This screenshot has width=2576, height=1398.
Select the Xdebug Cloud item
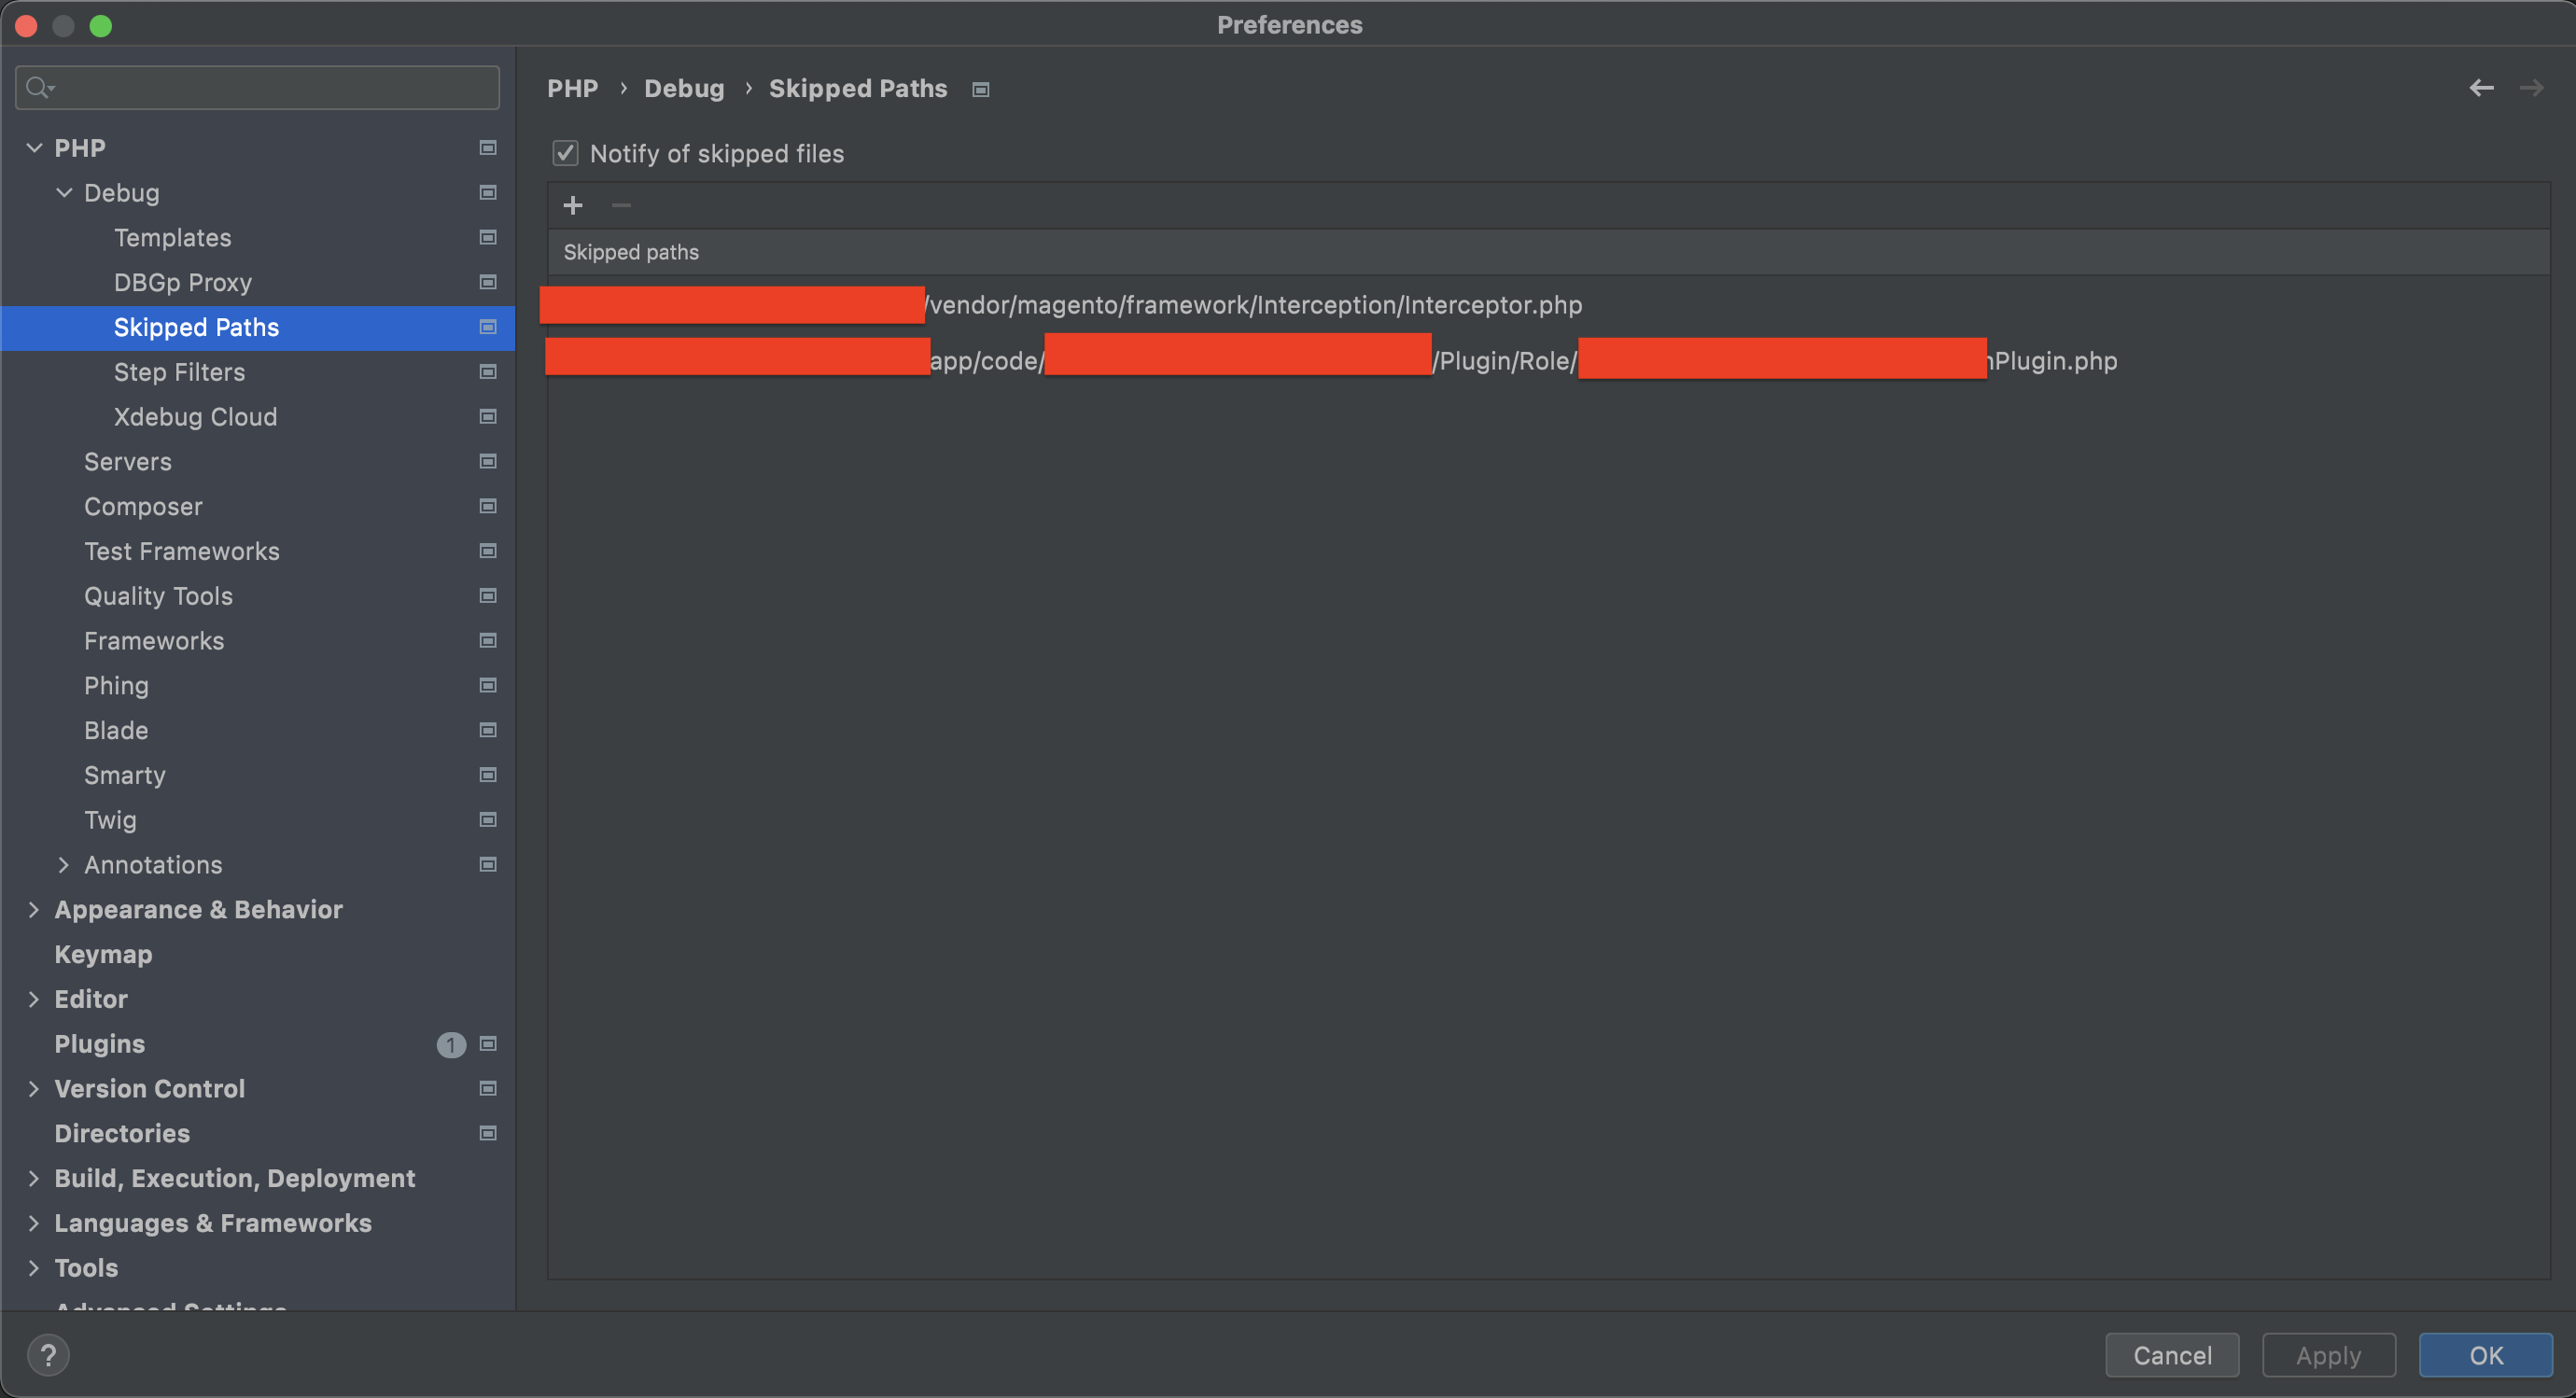(x=195, y=417)
